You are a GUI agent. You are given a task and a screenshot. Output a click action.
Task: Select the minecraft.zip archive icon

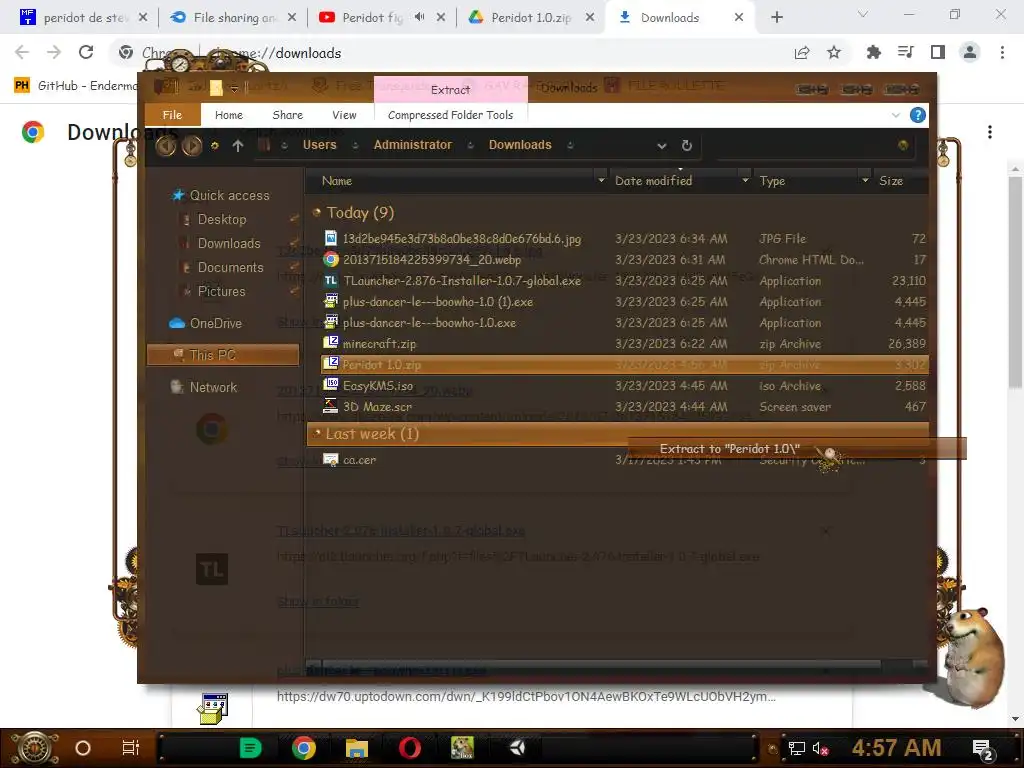coord(331,343)
